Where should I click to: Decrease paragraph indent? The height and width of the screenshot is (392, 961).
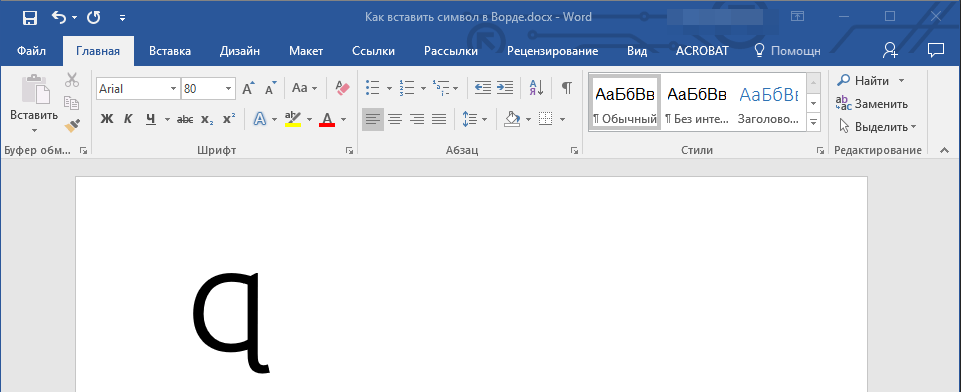[483, 88]
